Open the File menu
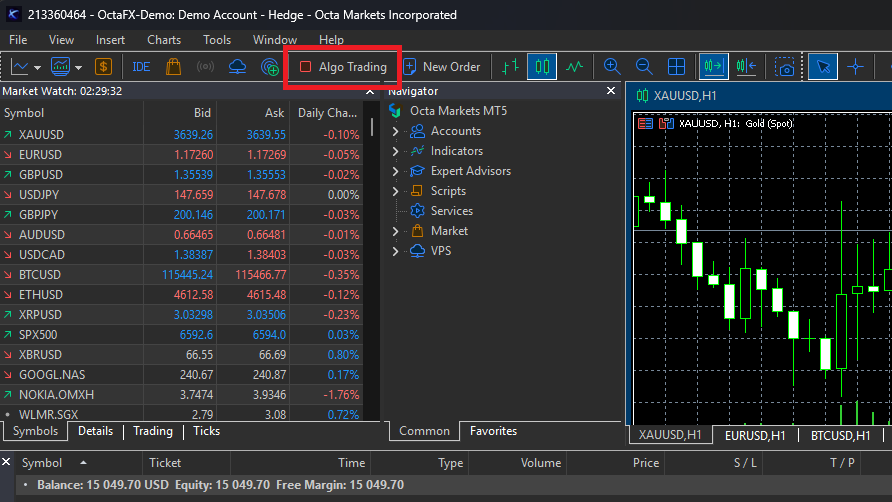892x502 pixels. point(18,40)
